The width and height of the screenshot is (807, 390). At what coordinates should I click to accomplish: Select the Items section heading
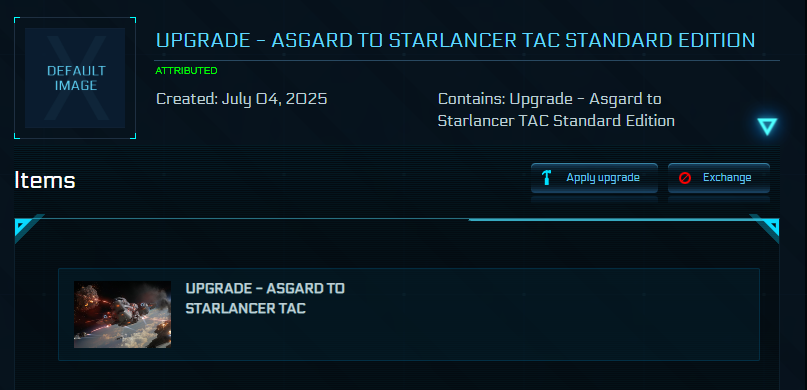[45, 181]
